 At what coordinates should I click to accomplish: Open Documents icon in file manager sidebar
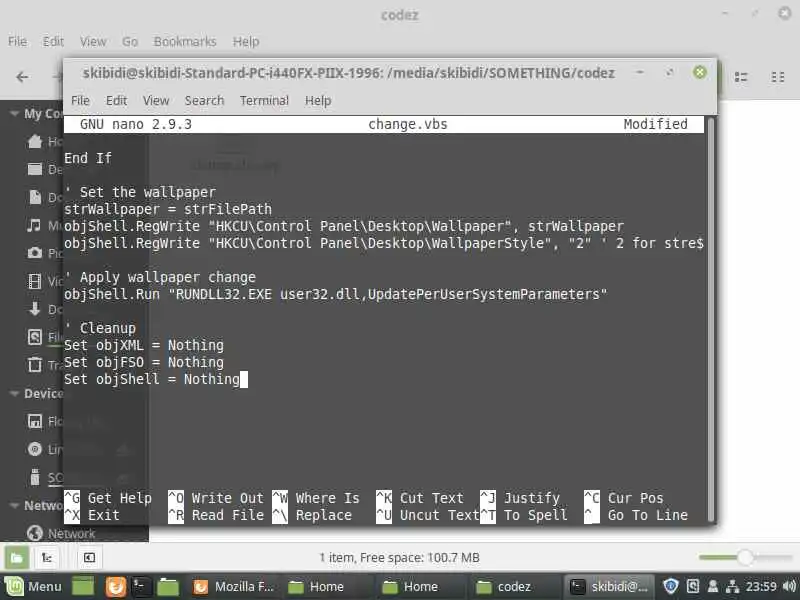[x=35, y=197]
